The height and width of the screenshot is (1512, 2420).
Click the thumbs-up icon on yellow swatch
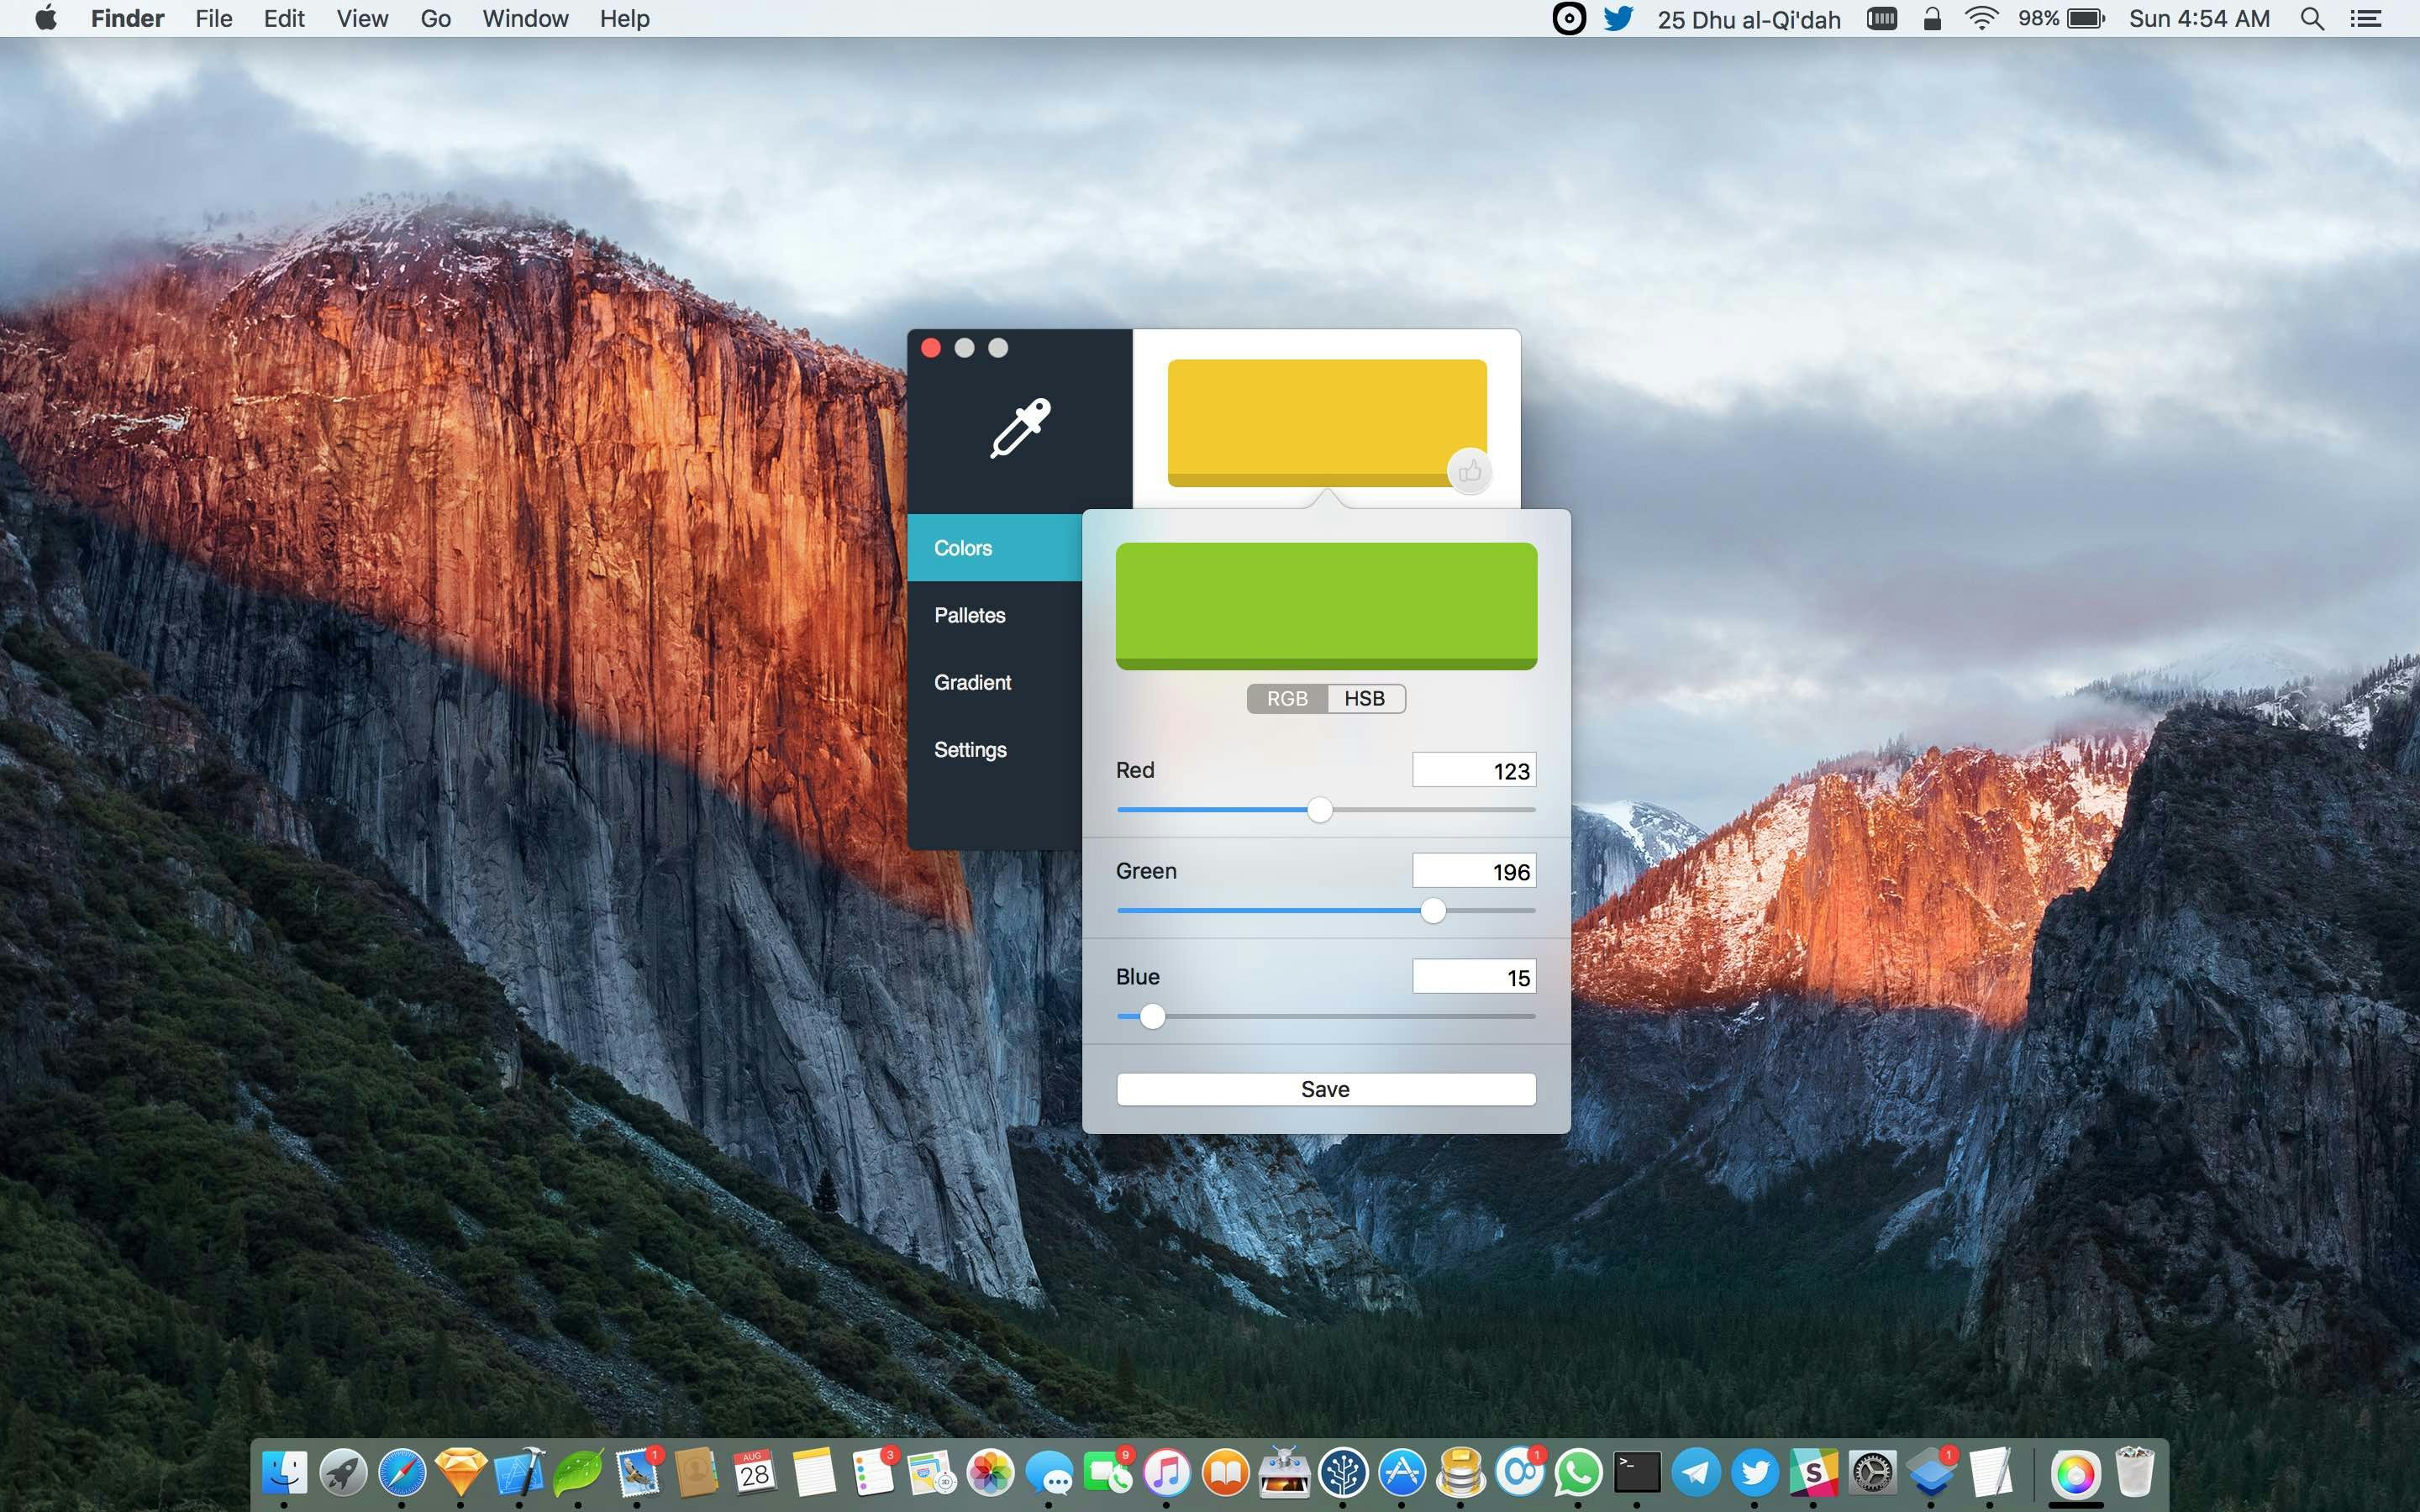pos(1469,471)
